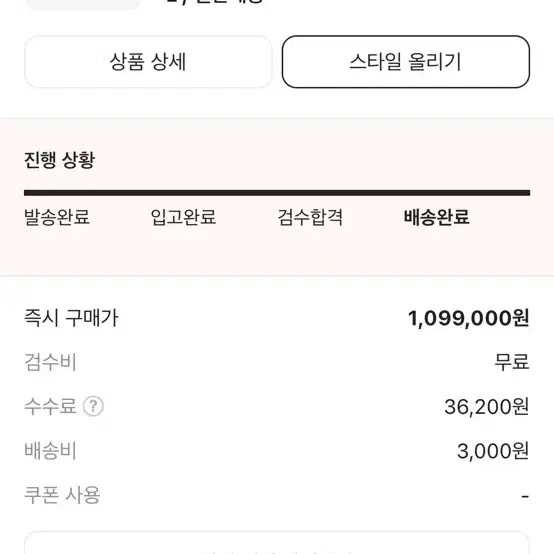Select the bold 배송완료 progress step
554x554 pixels.
[437, 217]
